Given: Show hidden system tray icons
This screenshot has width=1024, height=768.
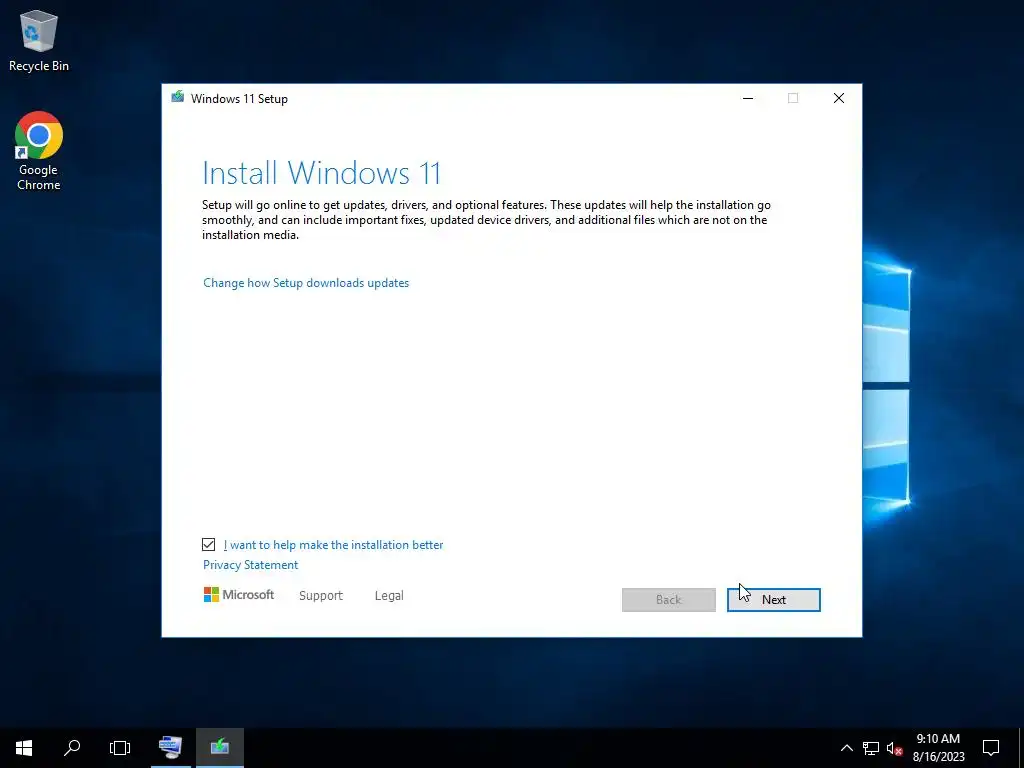Looking at the screenshot, I should point(846,748).
